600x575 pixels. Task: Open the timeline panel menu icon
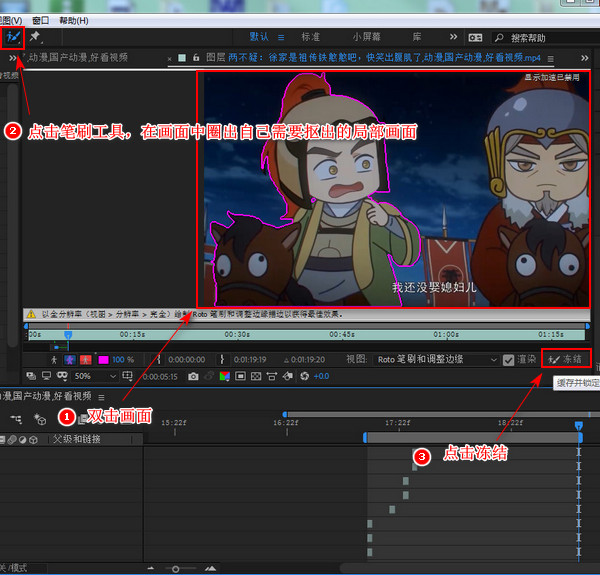[x=101, y=397]
